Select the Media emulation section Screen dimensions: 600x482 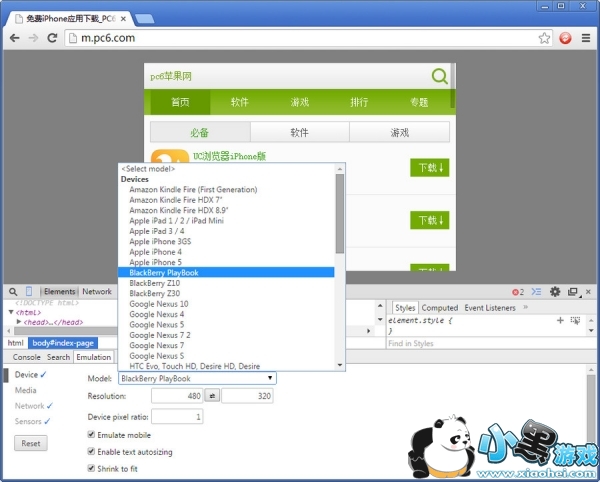click(26, 391)
